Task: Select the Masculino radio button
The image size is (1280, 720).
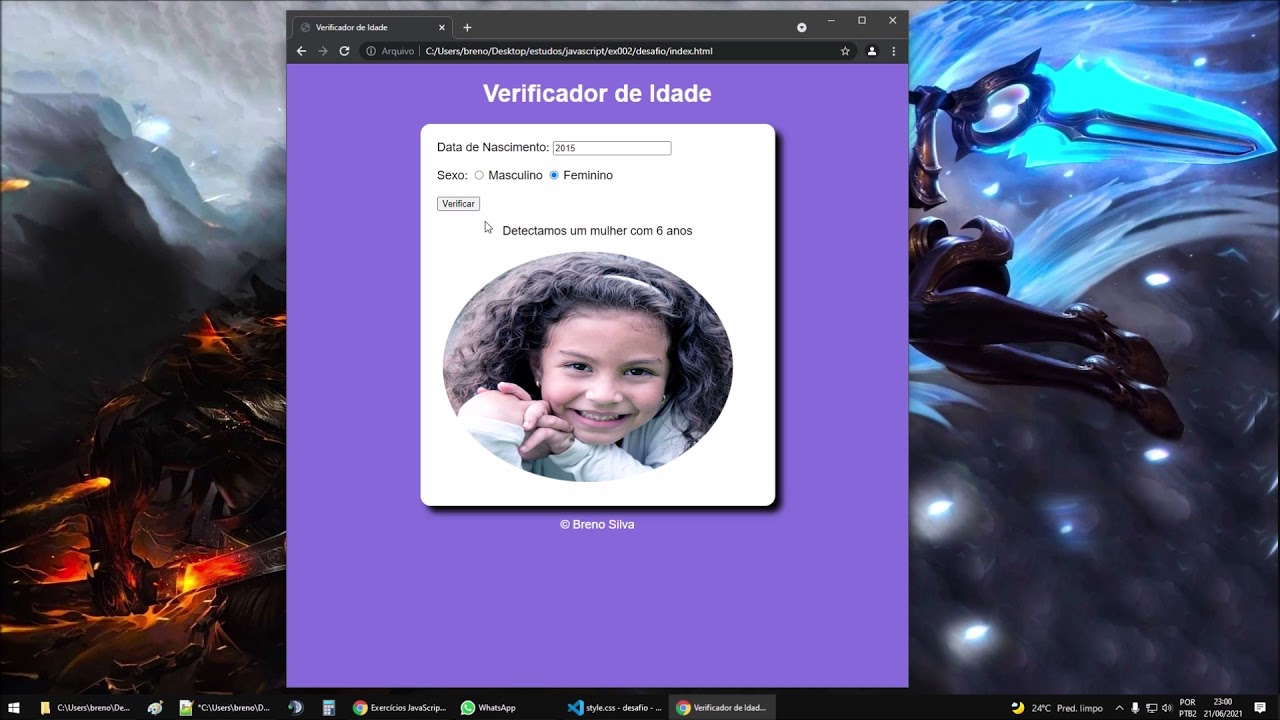Action: coord(479,175)
